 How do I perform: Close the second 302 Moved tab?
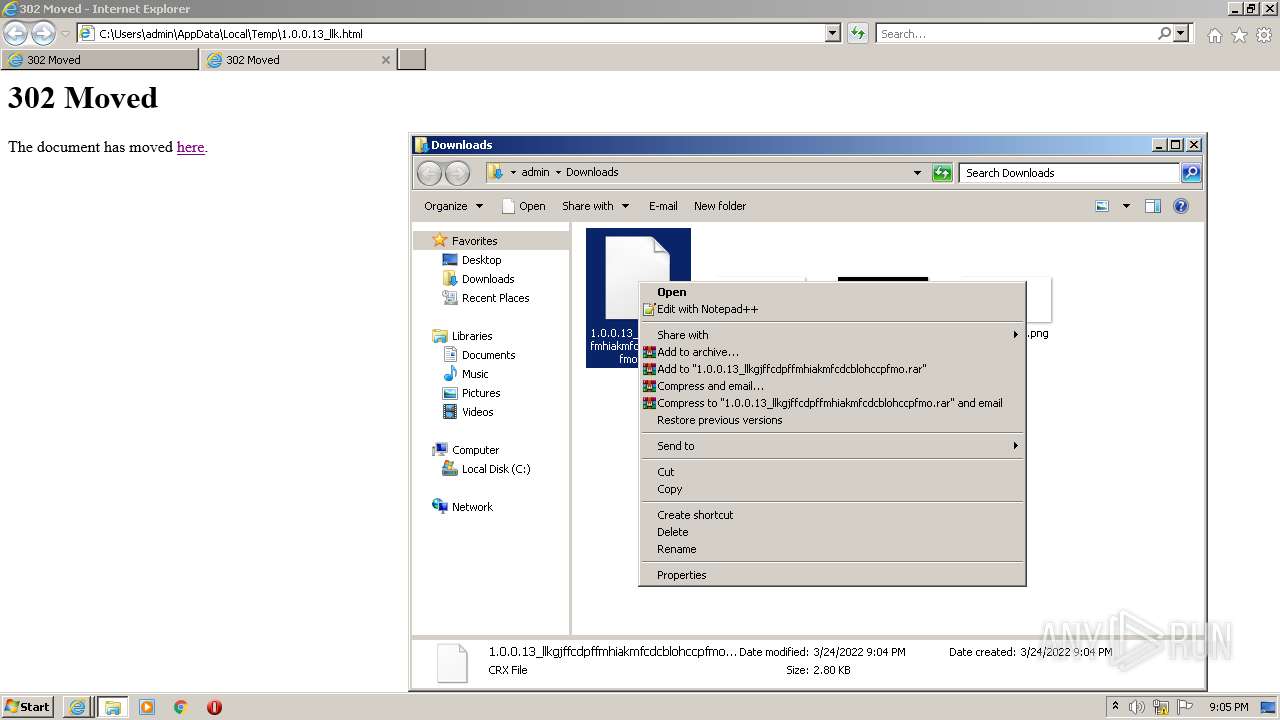click(x=386, y=60)
